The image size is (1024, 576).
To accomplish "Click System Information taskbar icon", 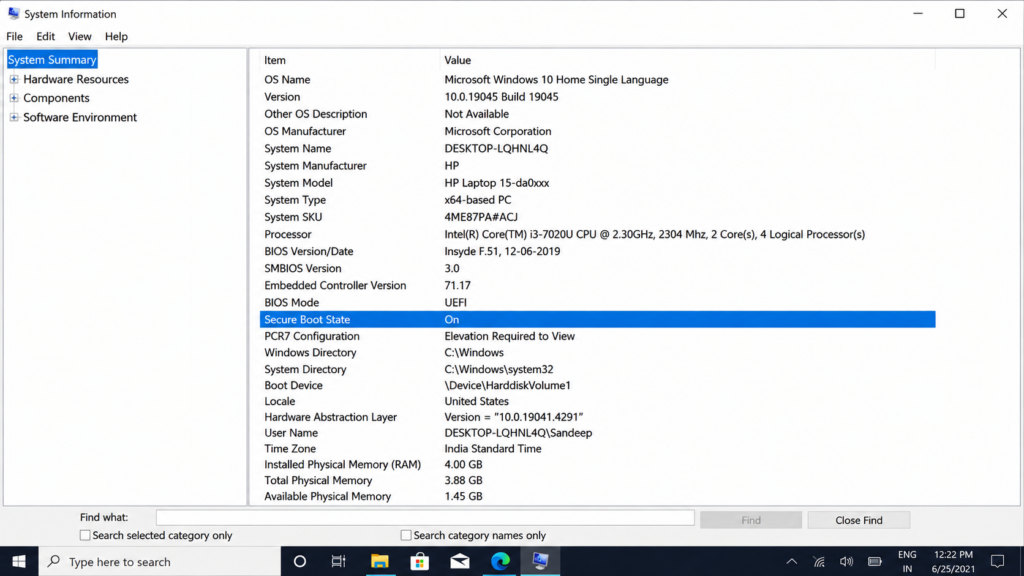I will tap(540, 561).
